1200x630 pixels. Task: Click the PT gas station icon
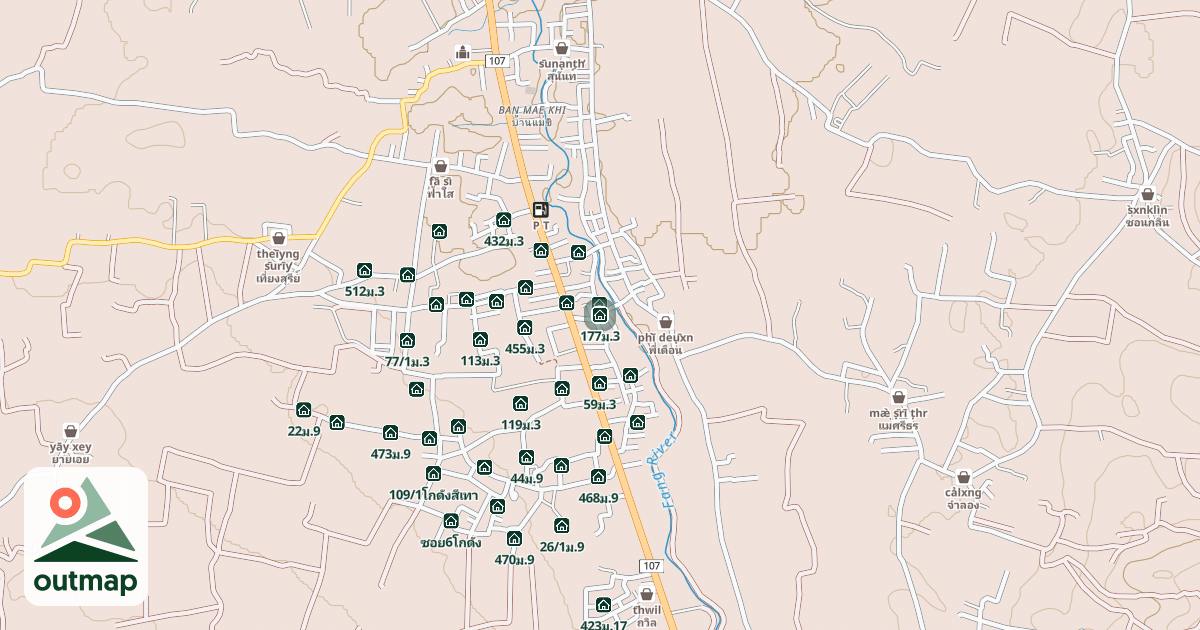point(541,210)
